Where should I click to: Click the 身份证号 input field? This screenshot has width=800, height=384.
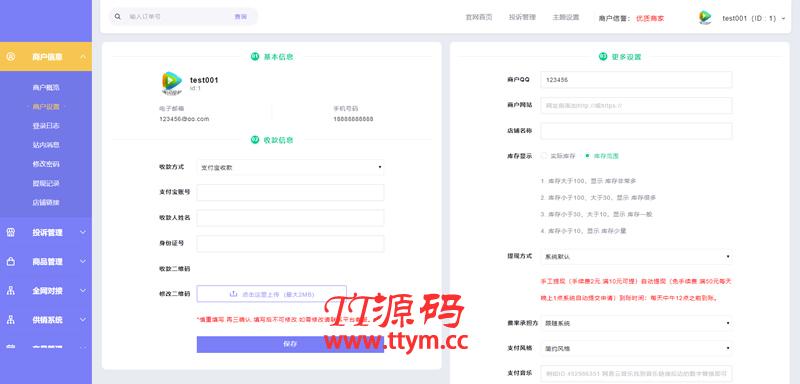pos(290,243)
